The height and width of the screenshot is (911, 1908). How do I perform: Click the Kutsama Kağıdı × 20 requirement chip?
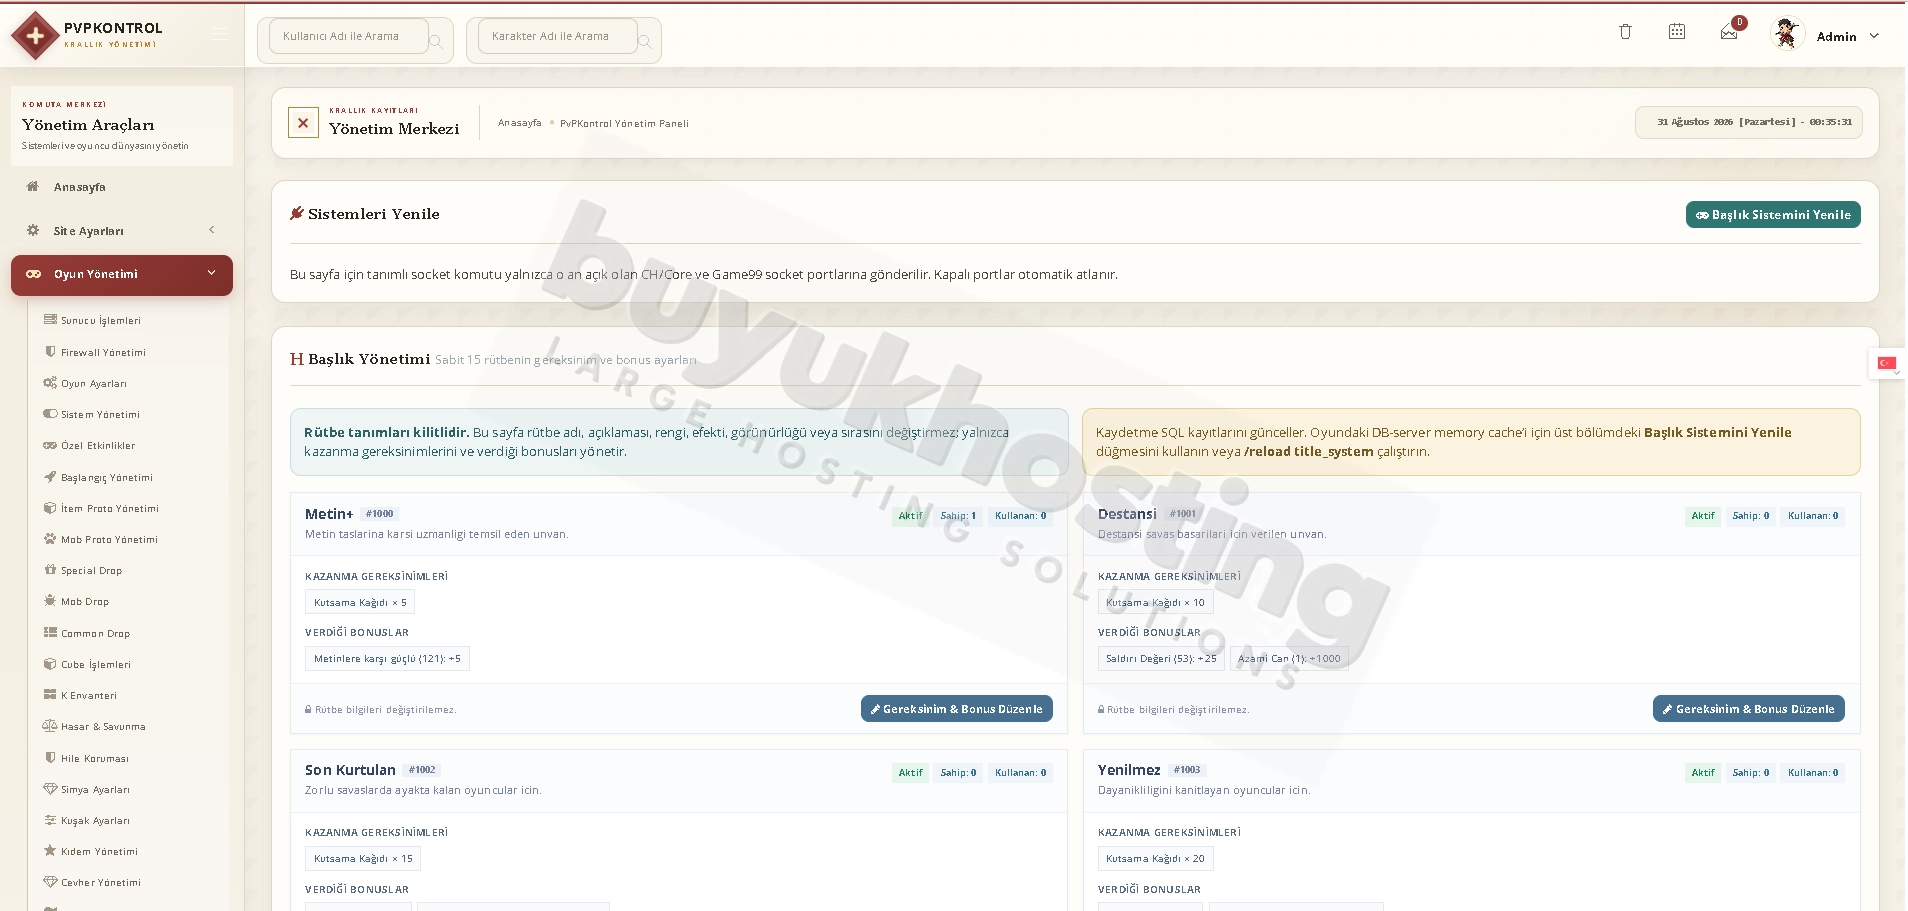pyautogui.click(x=1155, y=858)
